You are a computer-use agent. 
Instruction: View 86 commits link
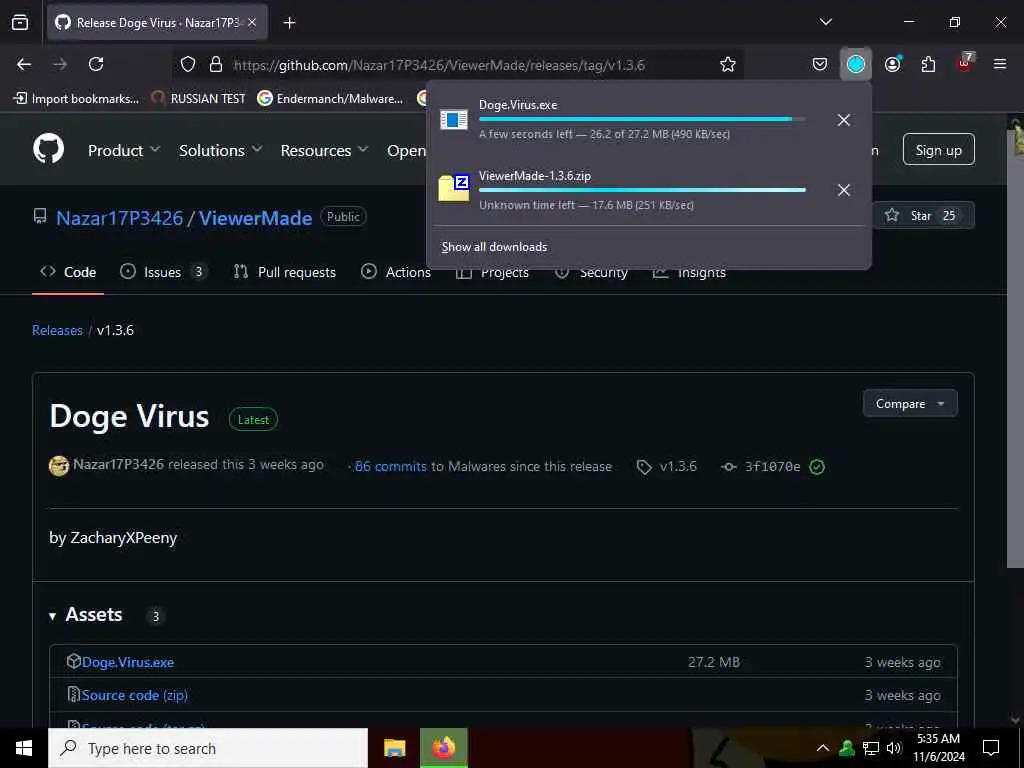point(391,466)
